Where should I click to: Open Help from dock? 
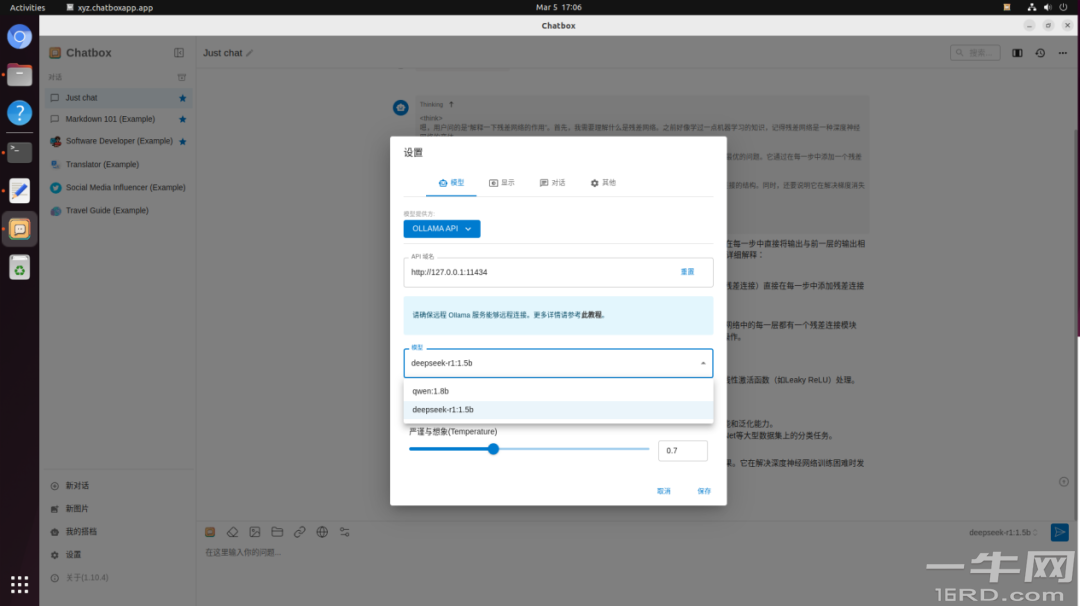[x=19, y=112]
